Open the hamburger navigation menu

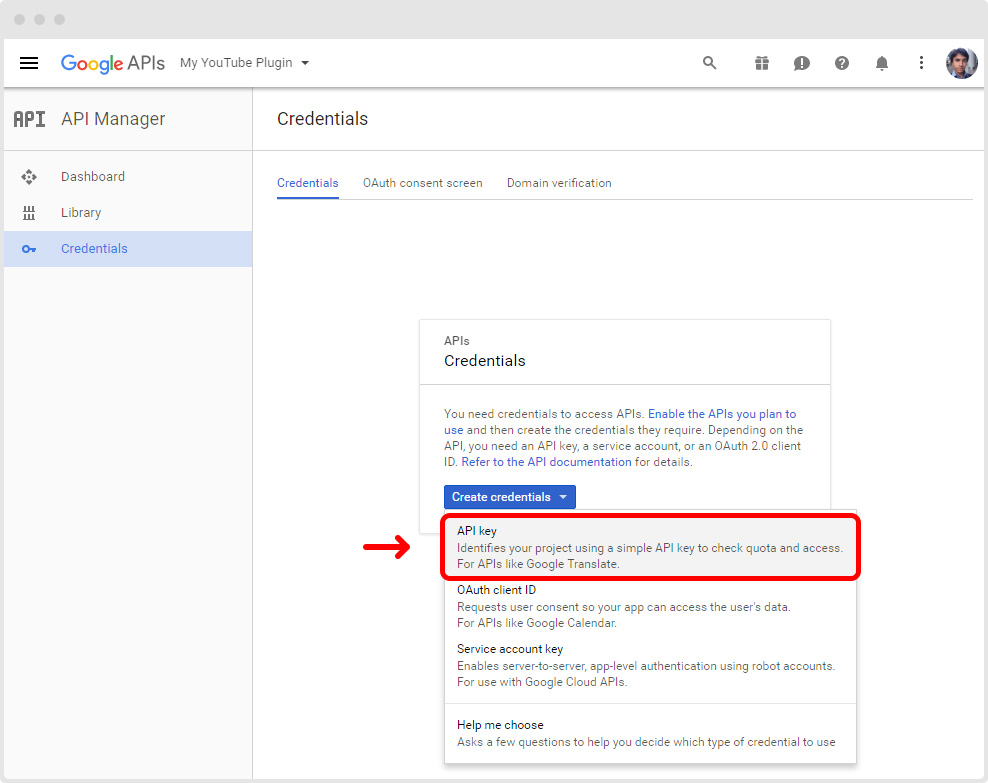pyautogui.click(x=29, y=63)
